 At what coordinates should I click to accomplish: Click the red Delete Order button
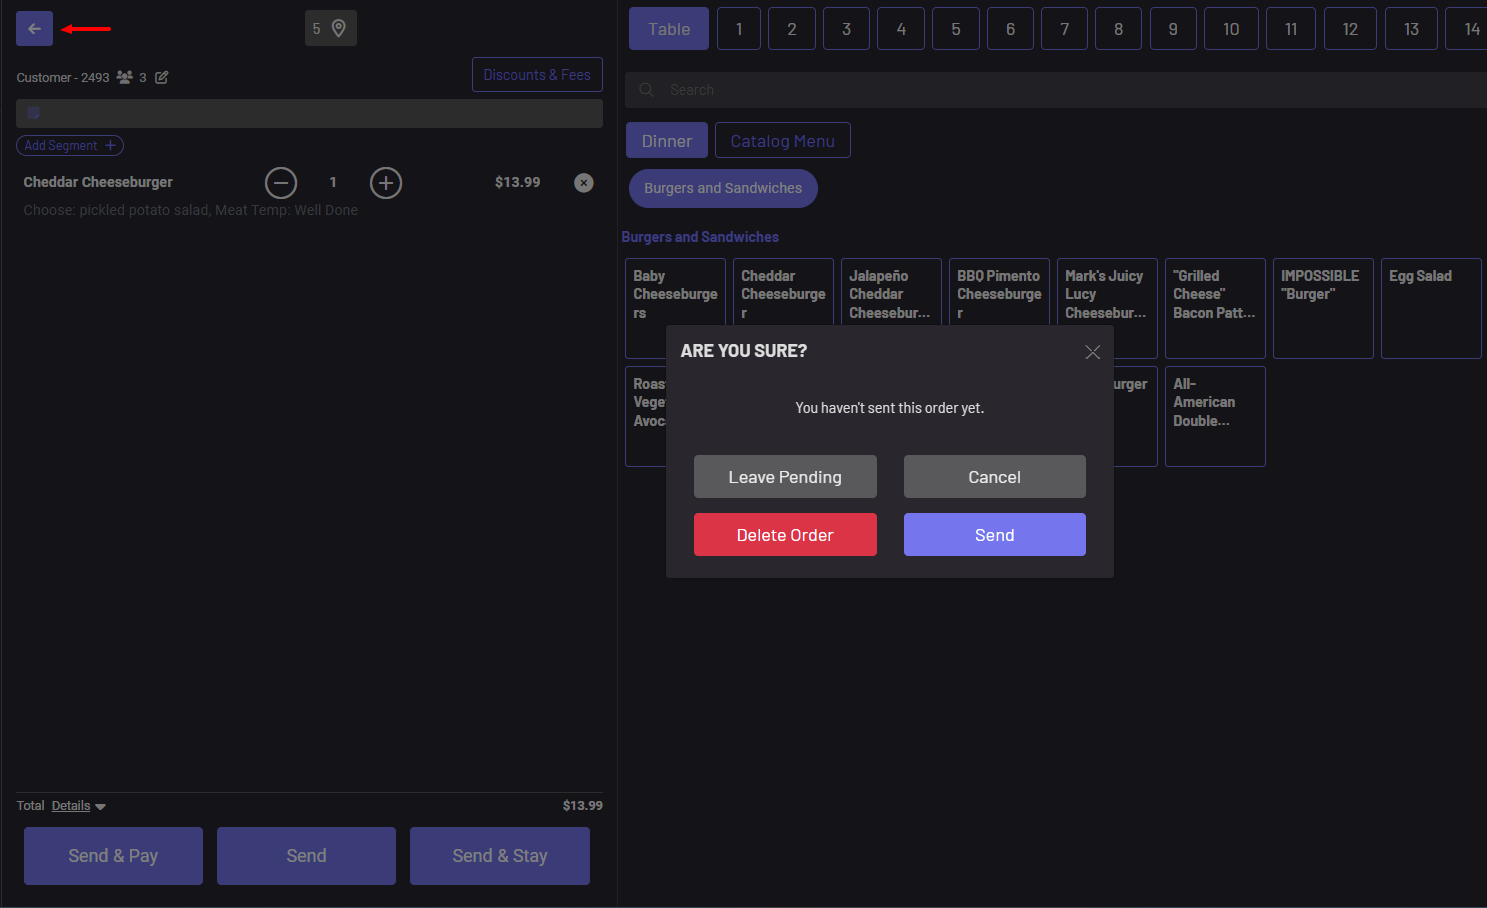point(785,535)
